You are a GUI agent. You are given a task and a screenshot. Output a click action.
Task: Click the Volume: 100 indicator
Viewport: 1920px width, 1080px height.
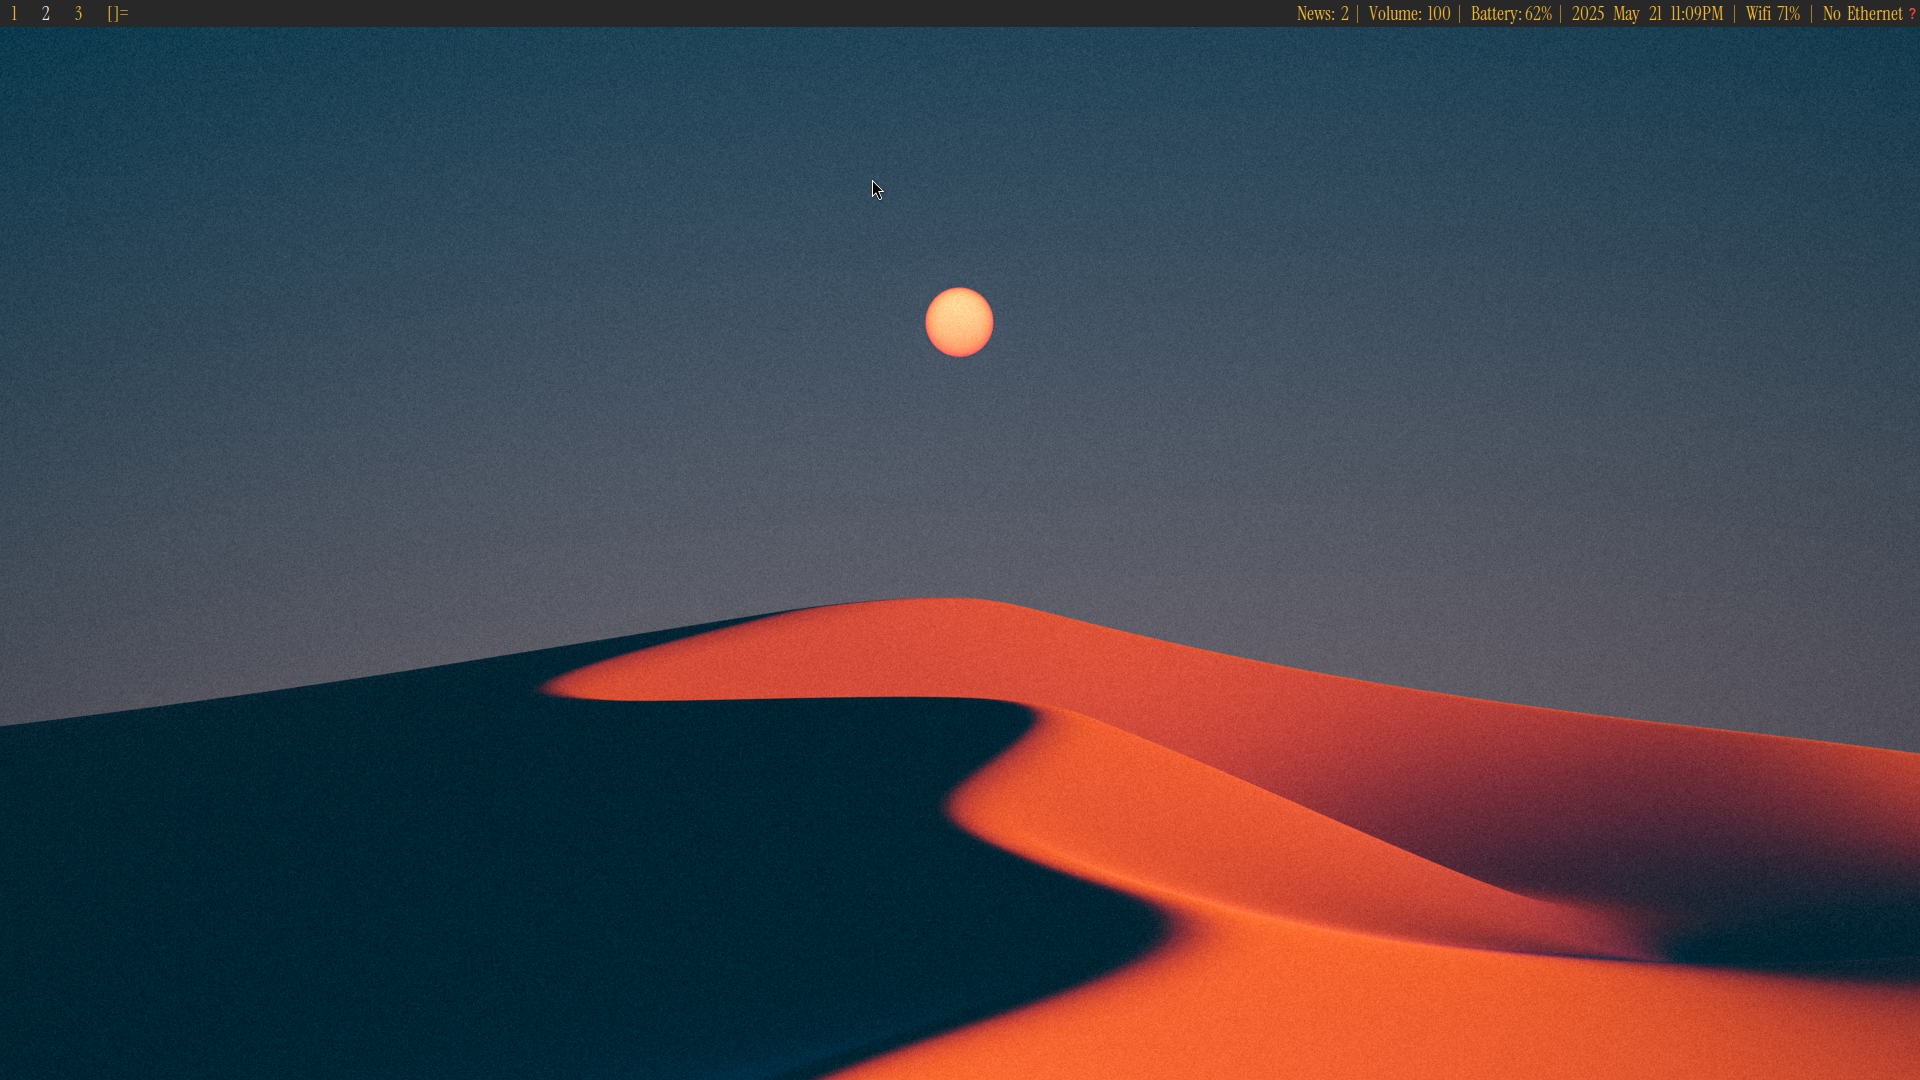click(1409, 14)
